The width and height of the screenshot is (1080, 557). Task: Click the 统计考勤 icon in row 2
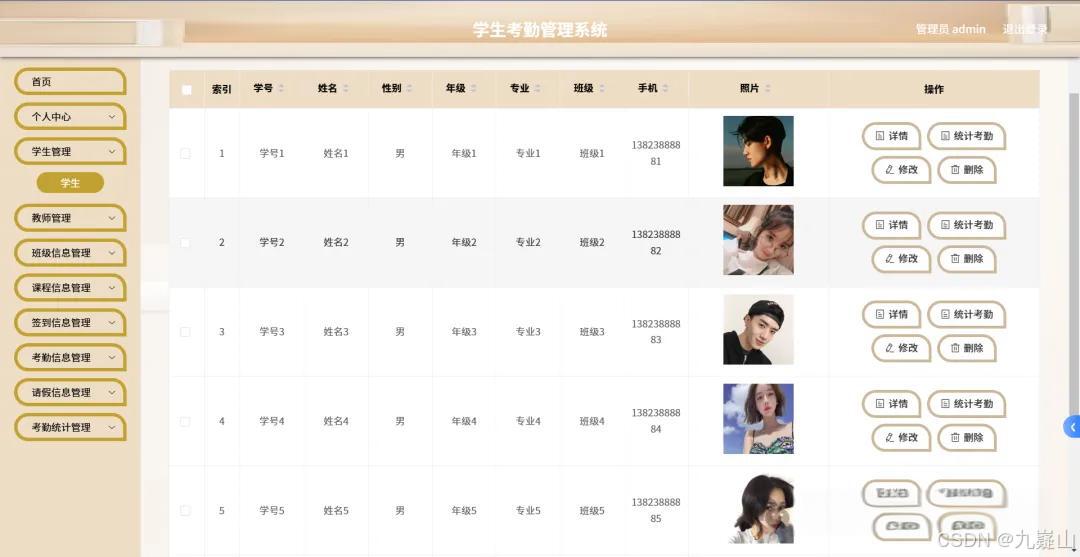pos(945,225)
